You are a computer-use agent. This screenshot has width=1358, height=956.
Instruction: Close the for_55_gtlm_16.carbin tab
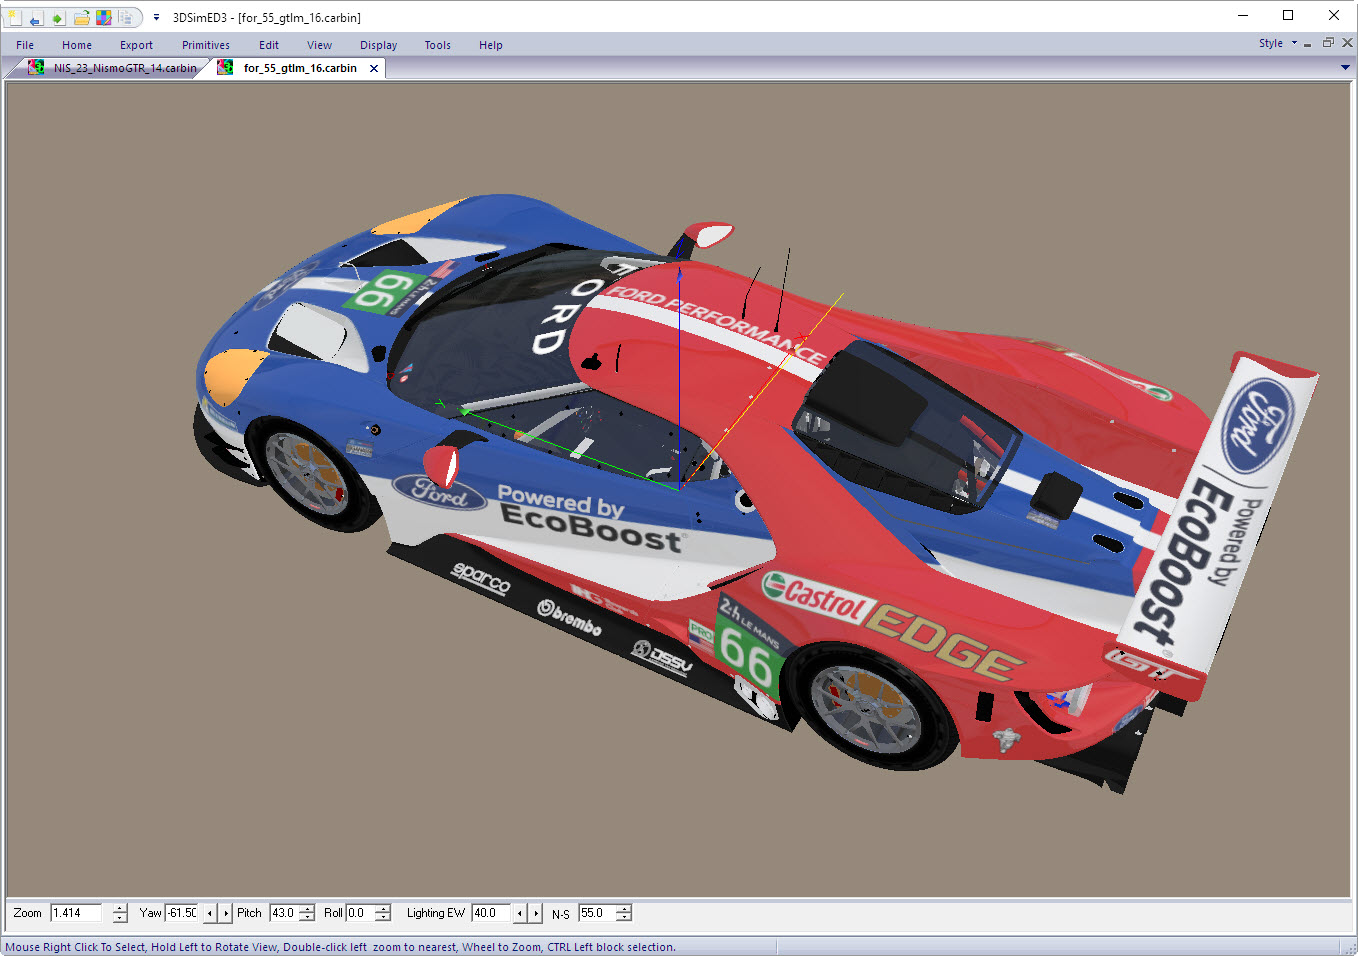[x=374, y=68]
